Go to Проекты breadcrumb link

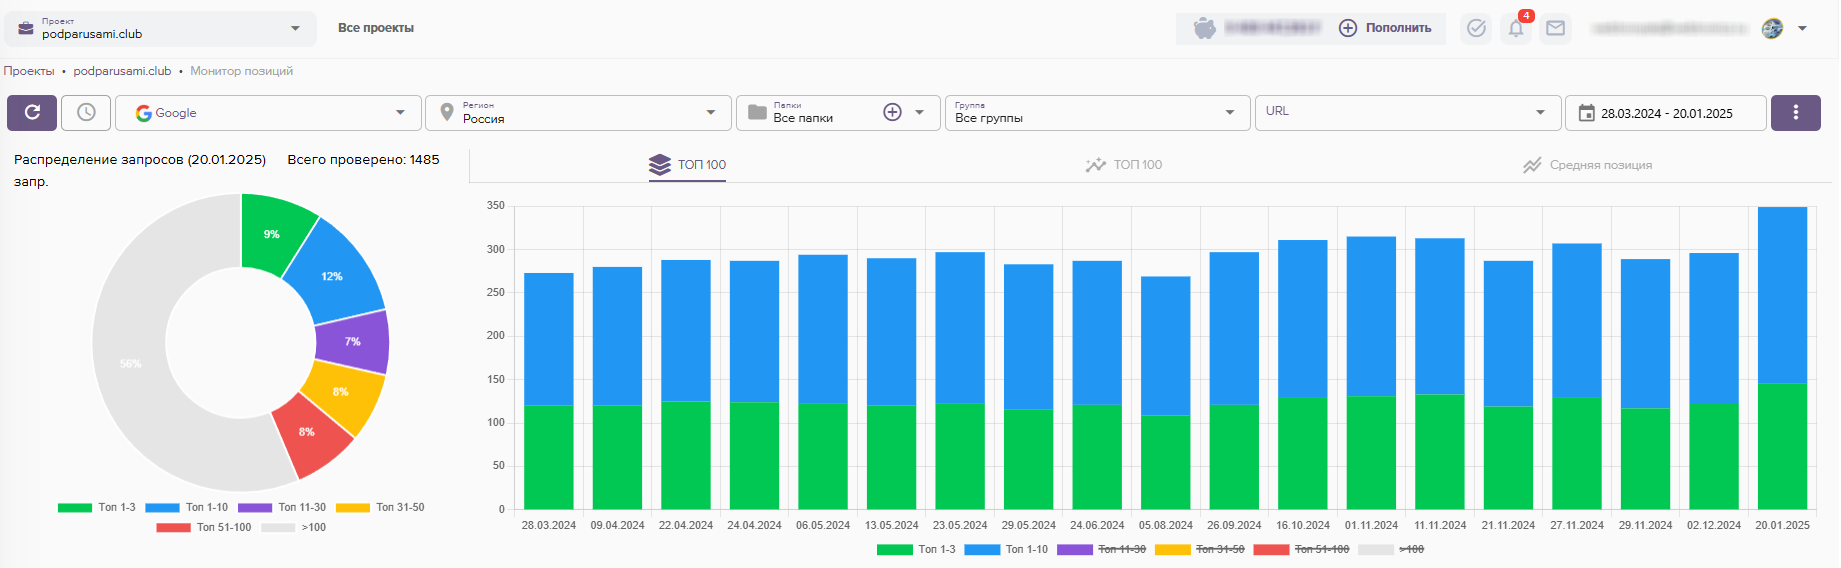[x=29, y=71]
